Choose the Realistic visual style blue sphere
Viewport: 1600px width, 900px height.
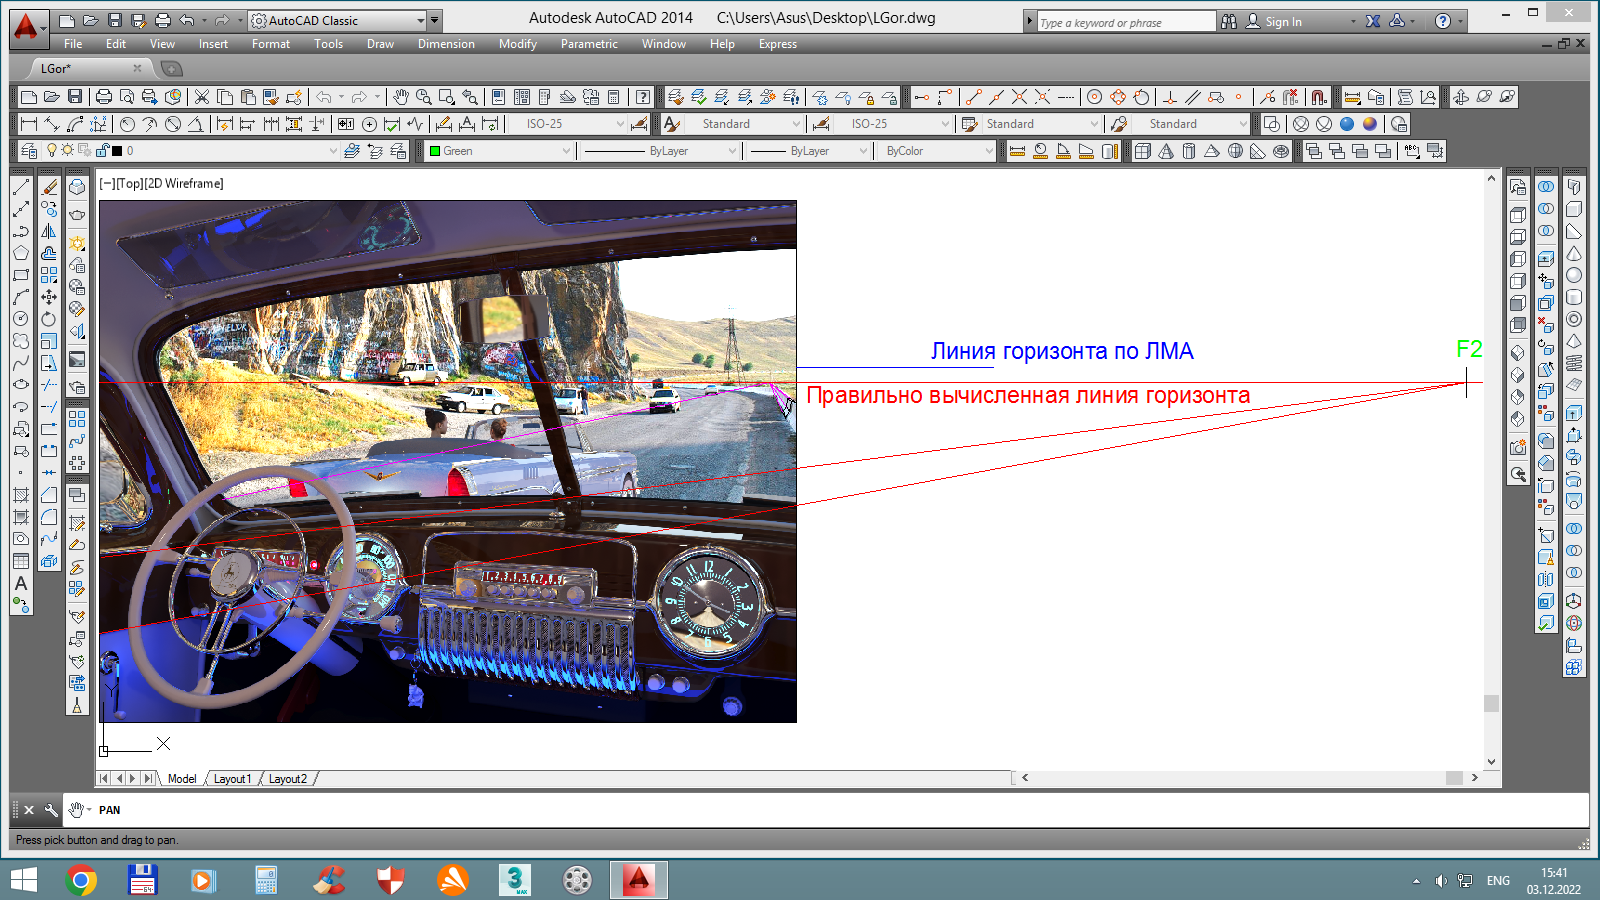1347,124
